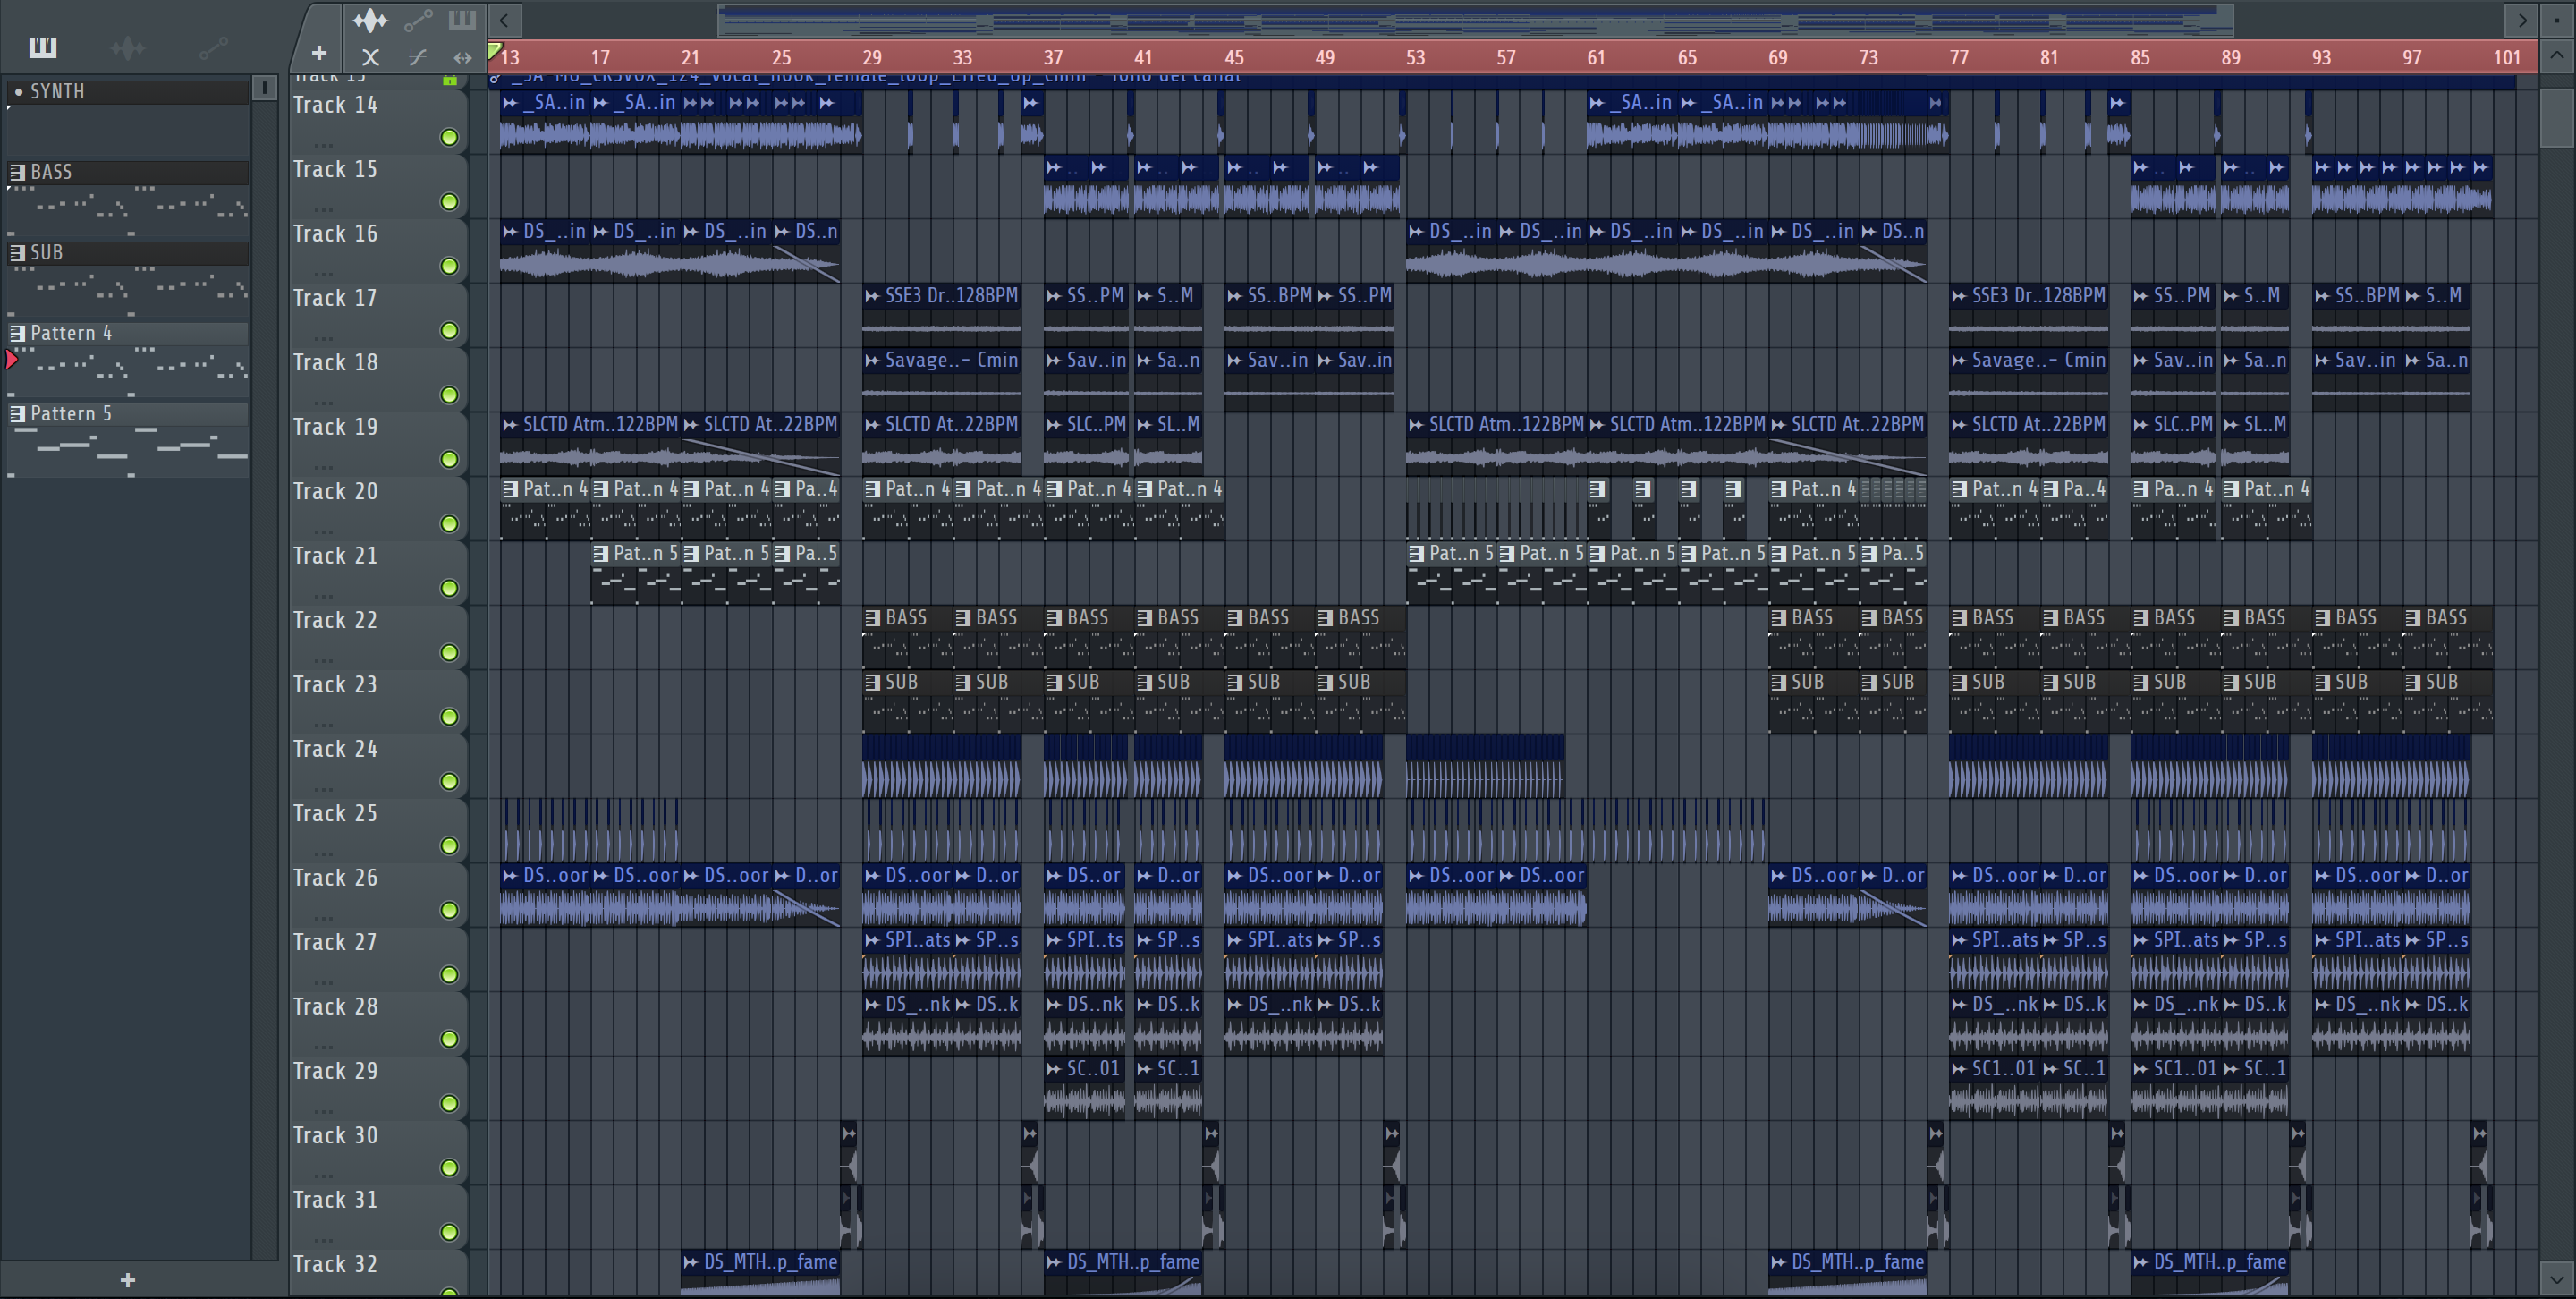Mute Track 31 with its green LED
Viewport: 2576px width, 1299px height.
450,1232
